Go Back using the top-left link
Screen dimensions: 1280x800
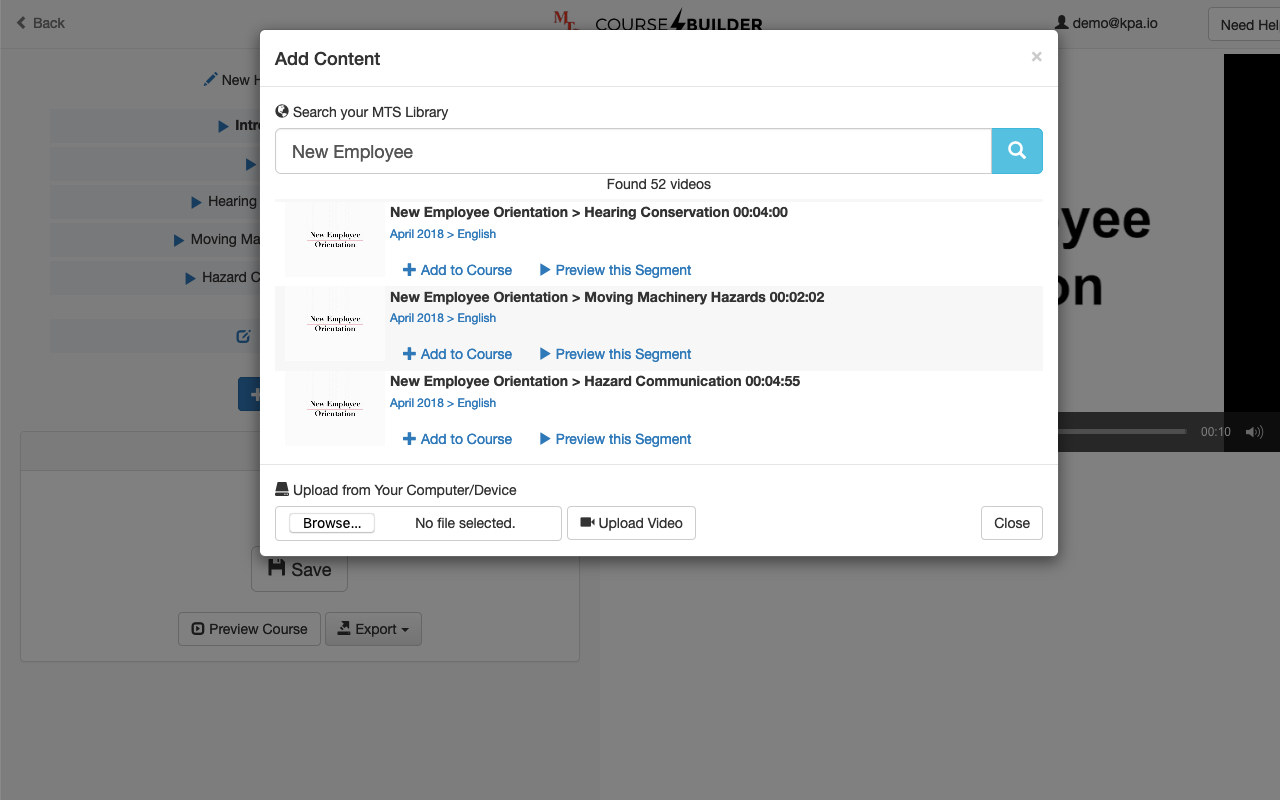[40, 23]
